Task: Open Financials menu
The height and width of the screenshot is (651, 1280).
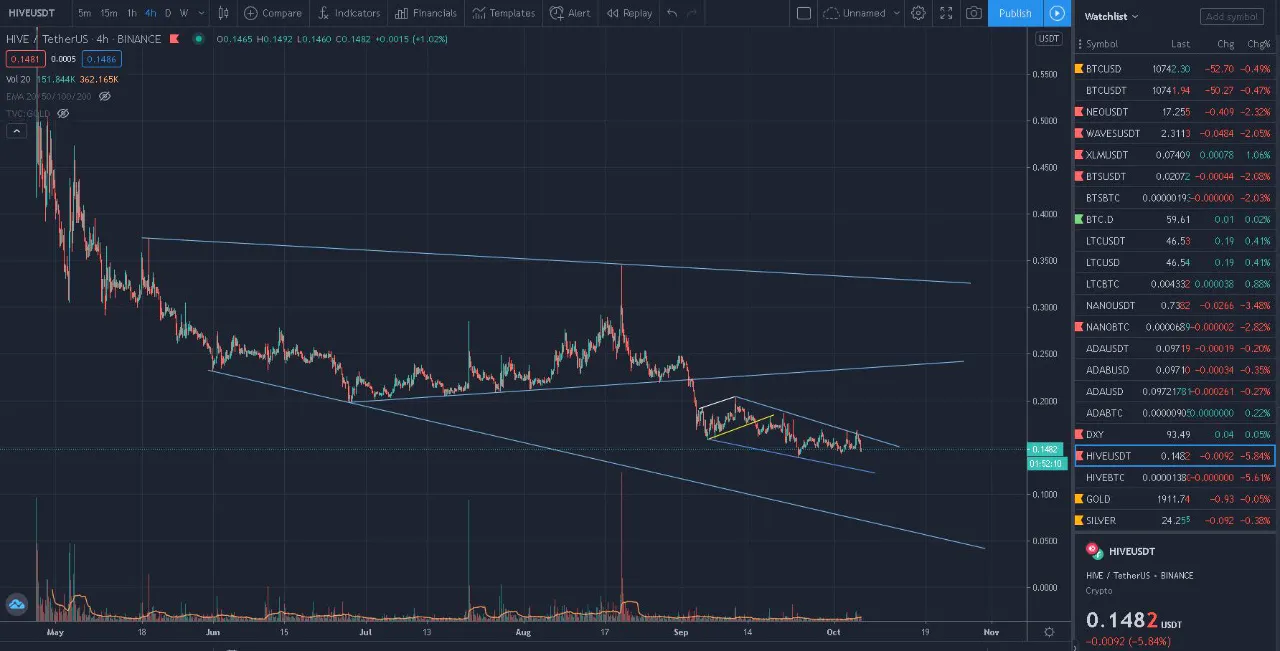Action: click(426, 13)
